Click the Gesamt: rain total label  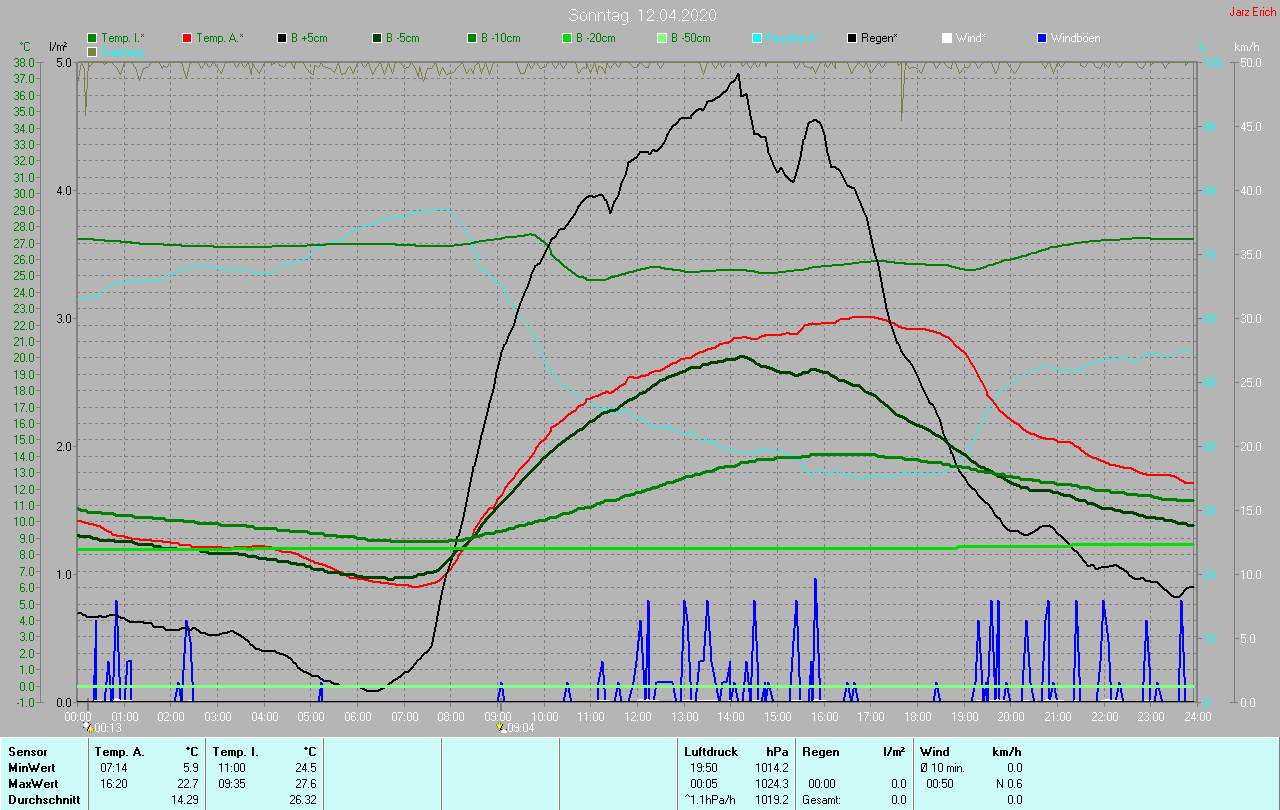tap(821, 799)
